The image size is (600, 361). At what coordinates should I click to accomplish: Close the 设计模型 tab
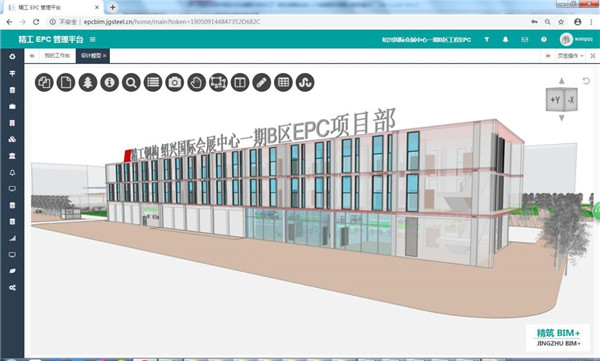(104, 56)
